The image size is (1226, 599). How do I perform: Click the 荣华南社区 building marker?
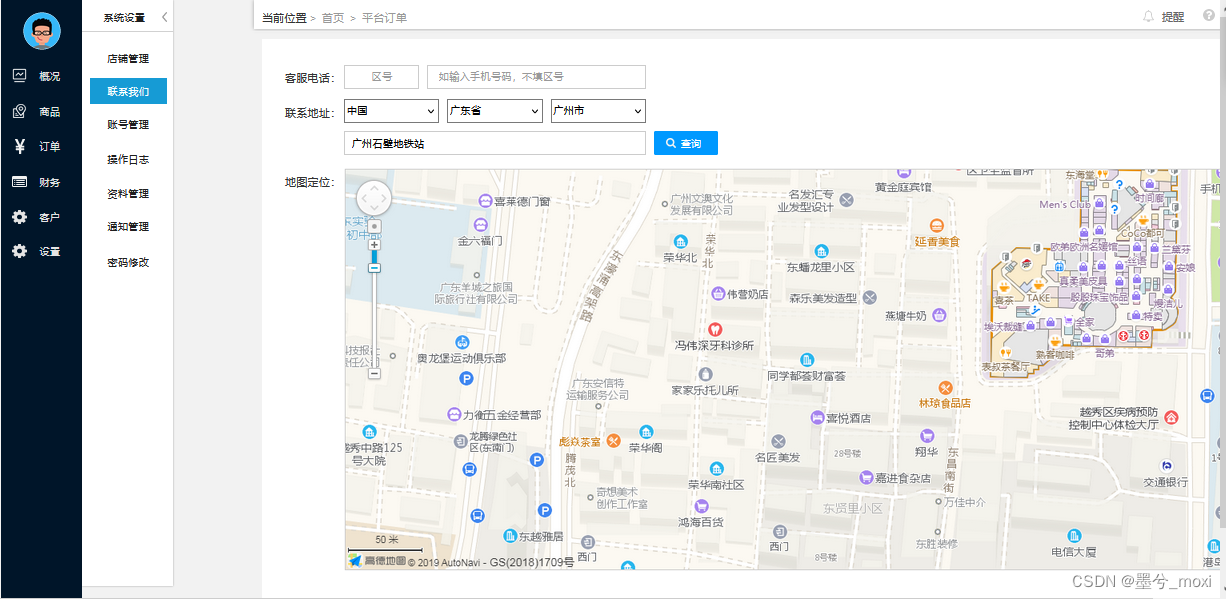click(716, 469)
